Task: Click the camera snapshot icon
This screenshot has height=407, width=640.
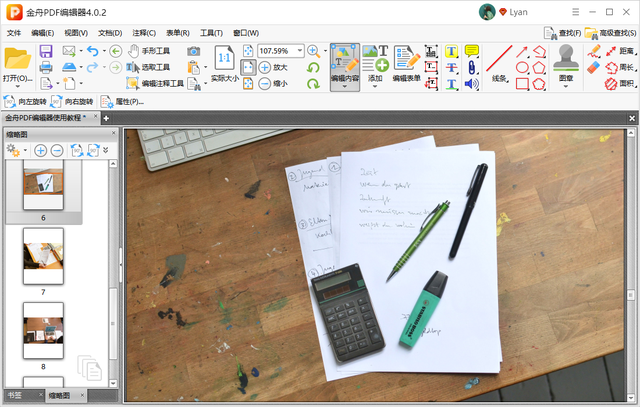Action: pyautogui.click(x=193, y=51)
